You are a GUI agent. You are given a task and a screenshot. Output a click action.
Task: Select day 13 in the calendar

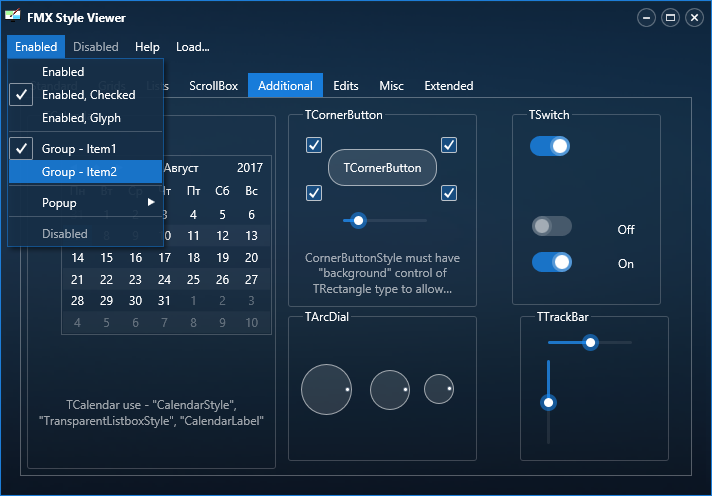pos(252,236)
